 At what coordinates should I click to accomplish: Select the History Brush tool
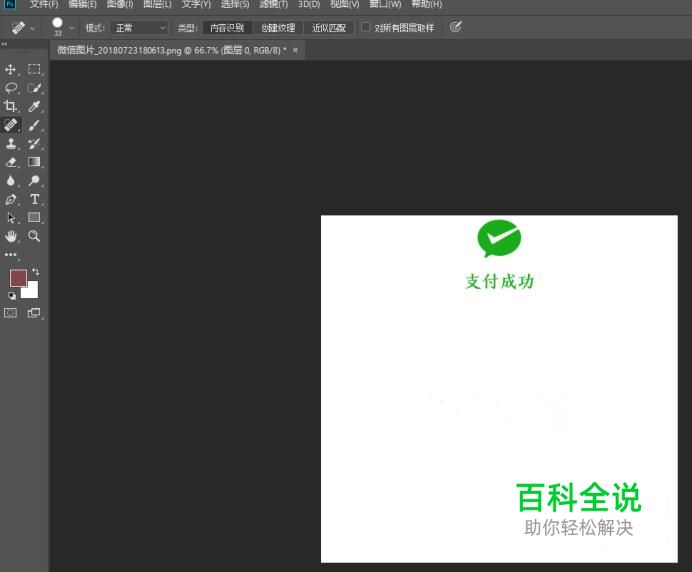tap(34, 143)
